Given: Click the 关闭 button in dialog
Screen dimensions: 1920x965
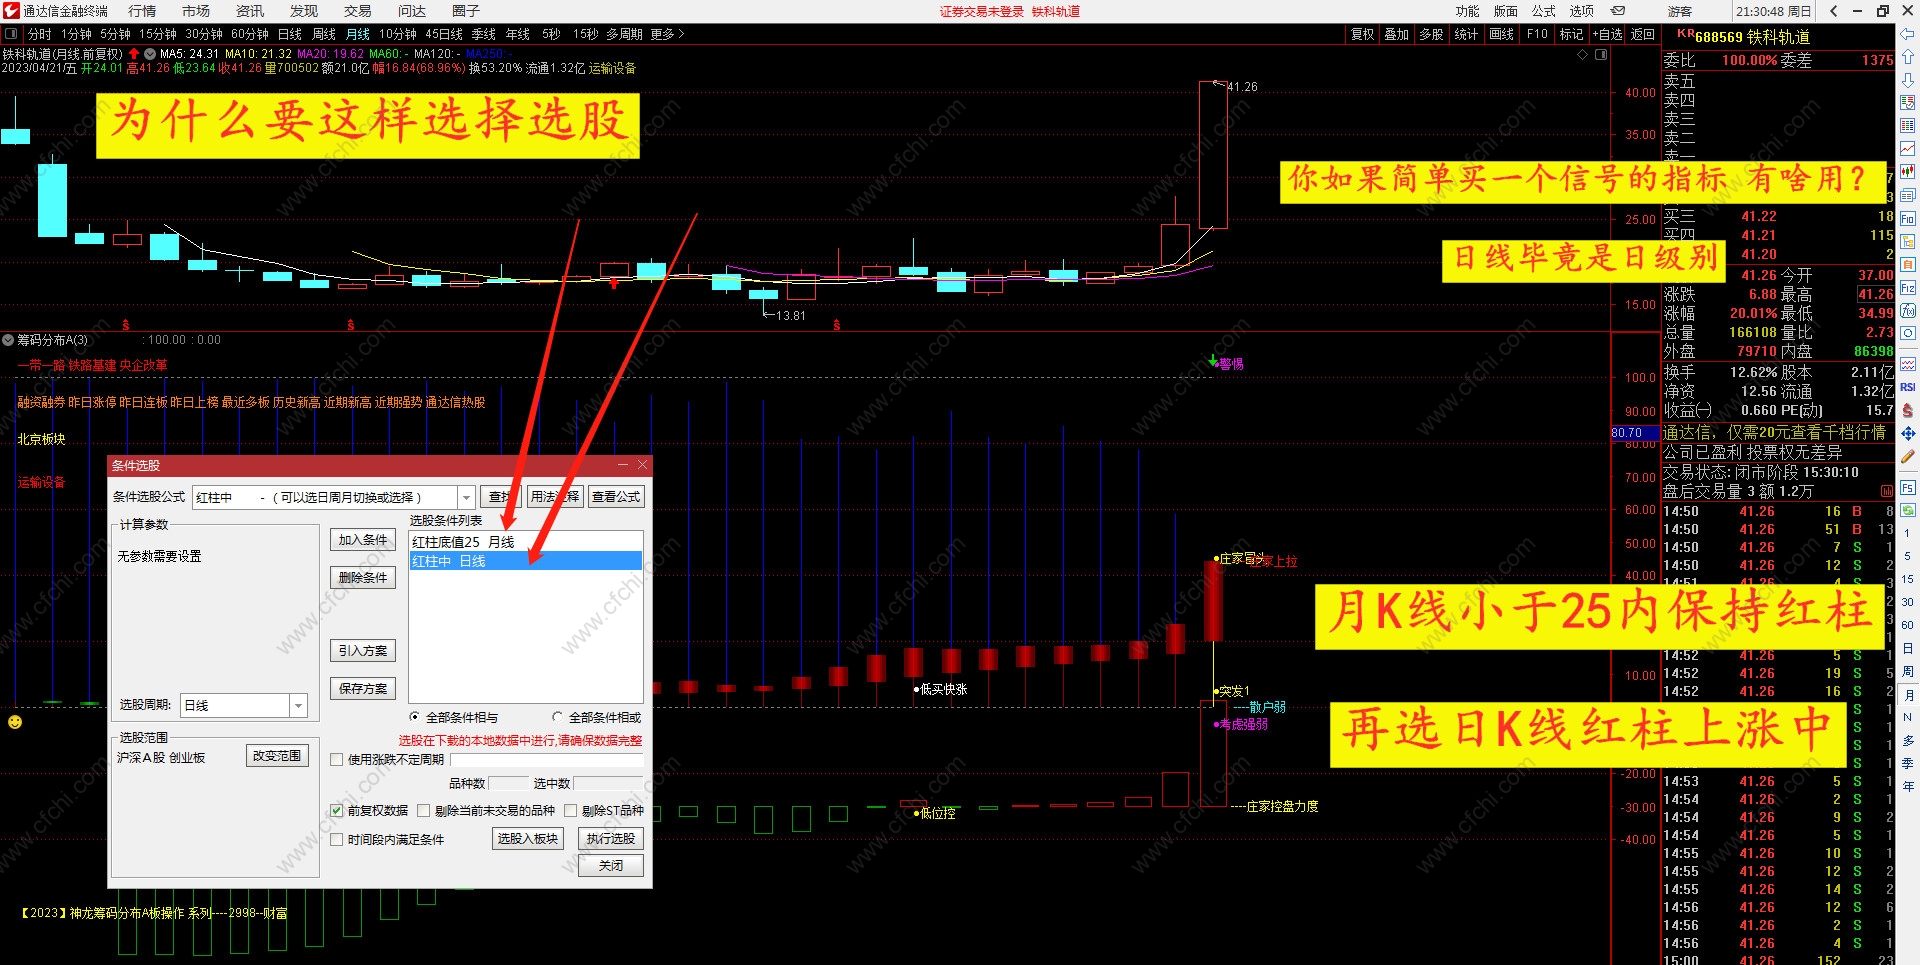Looking at the screenshot, I should pyautogui.click(x=611, y=866).
